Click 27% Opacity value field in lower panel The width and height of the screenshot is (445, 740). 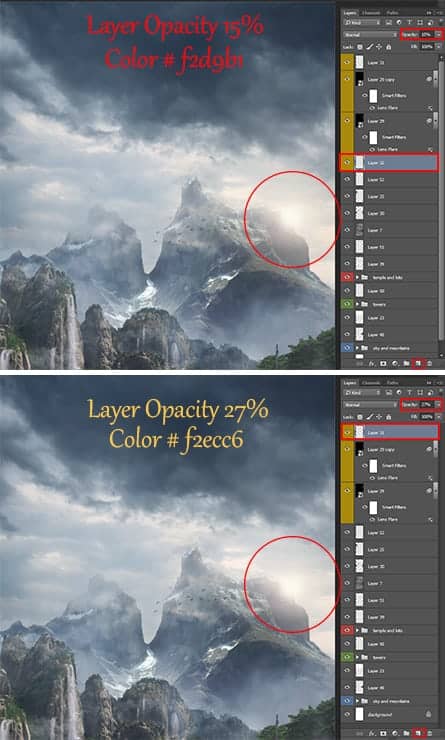click(x=427, y=404)
